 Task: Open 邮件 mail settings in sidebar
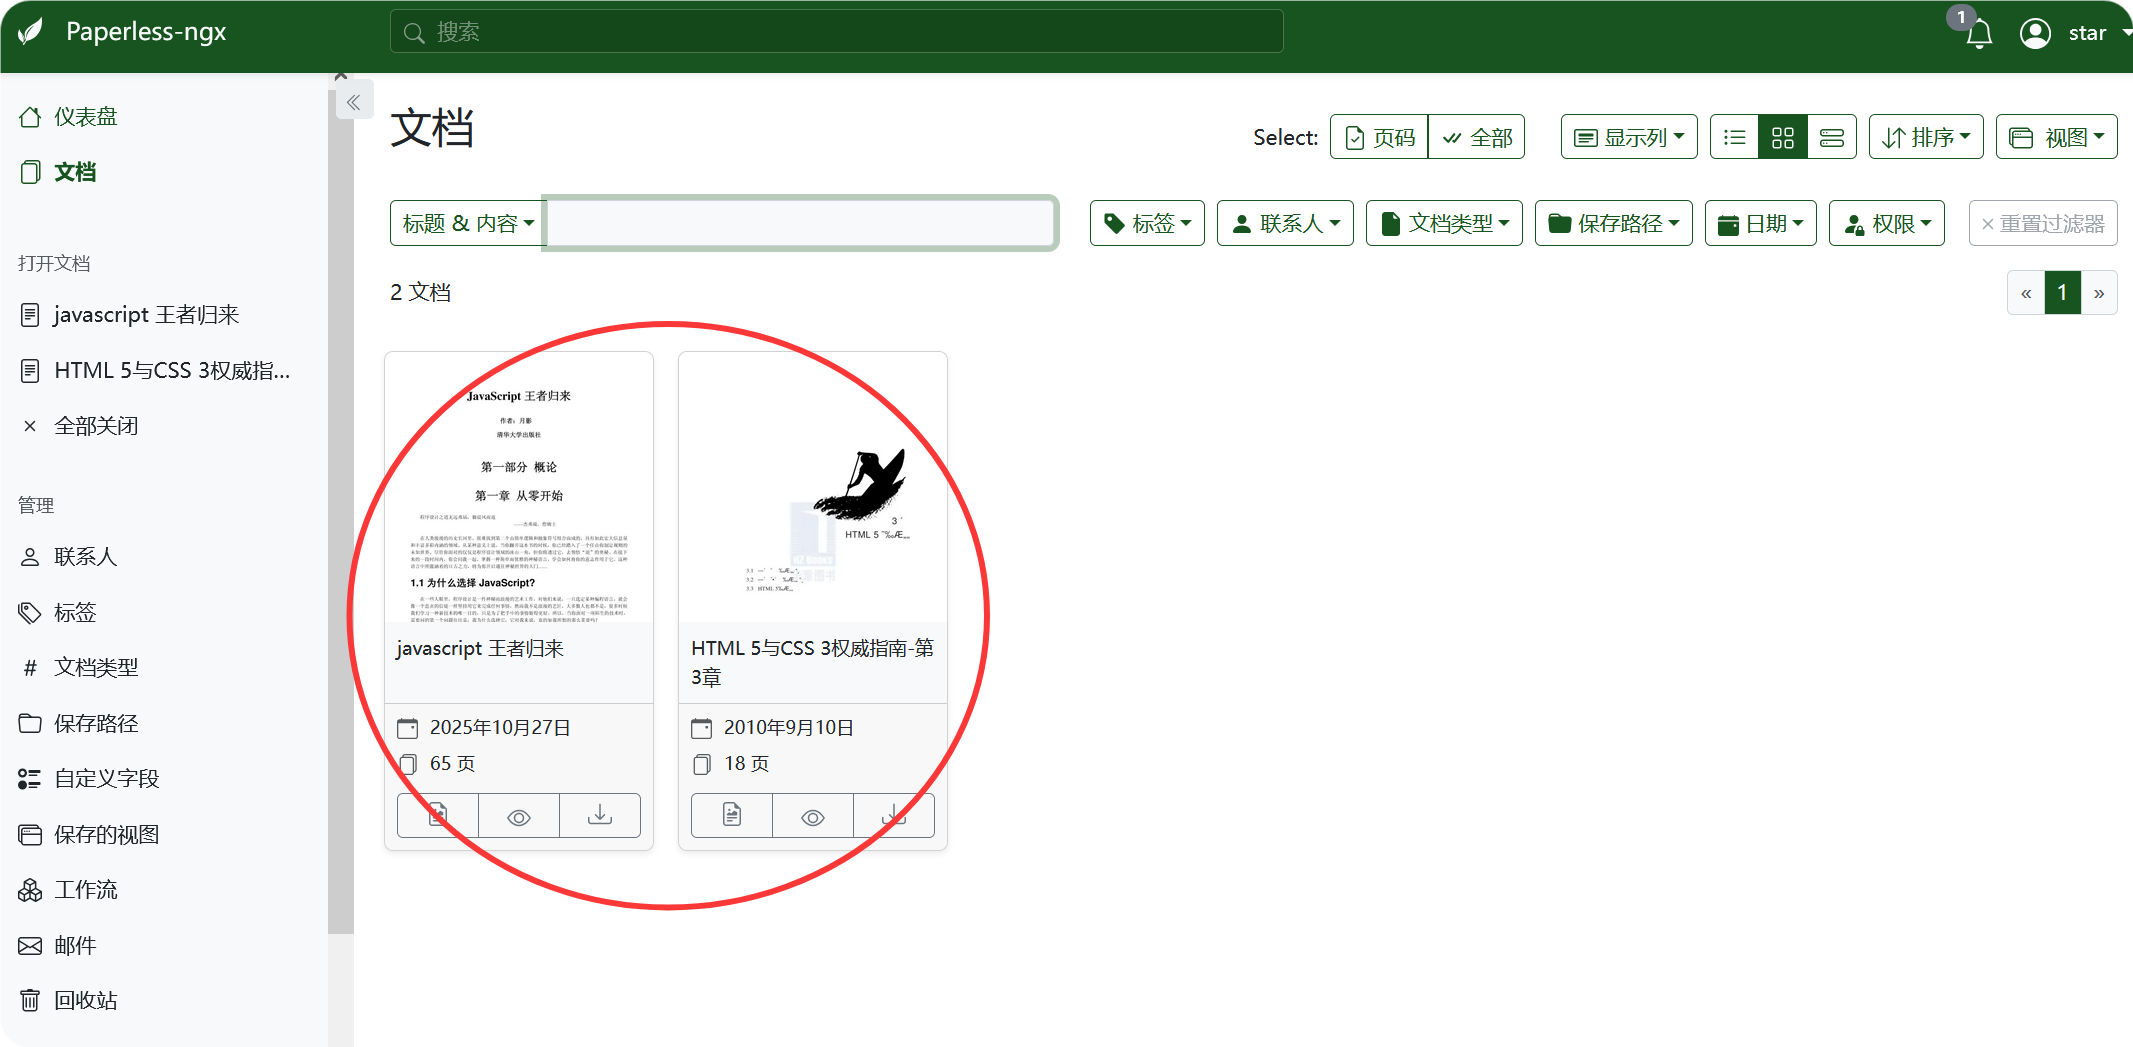75,946
